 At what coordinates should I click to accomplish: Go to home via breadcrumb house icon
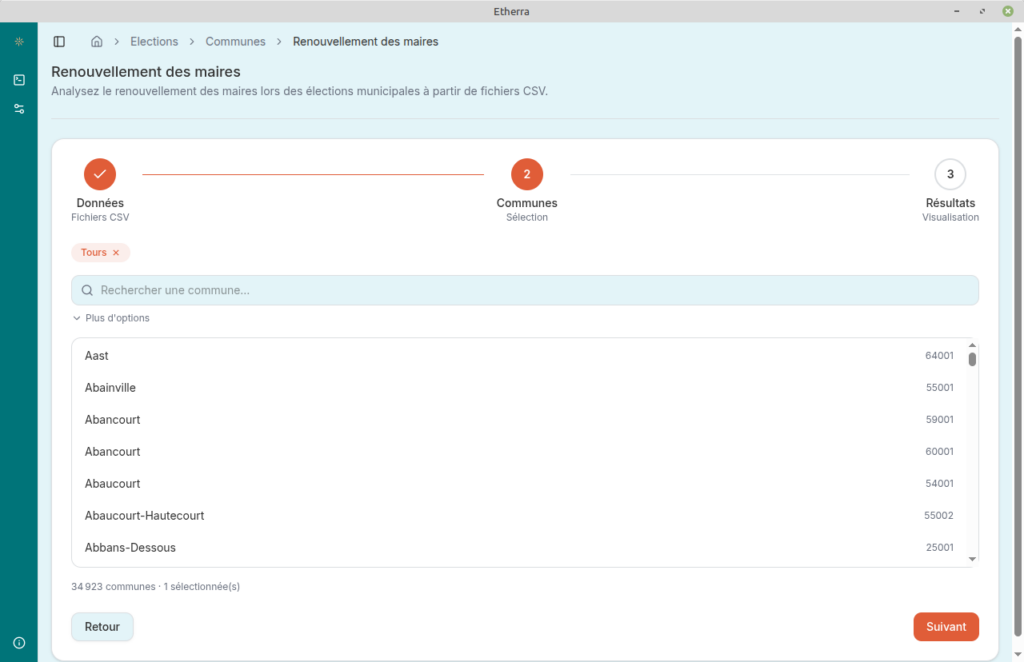point(97,42)
